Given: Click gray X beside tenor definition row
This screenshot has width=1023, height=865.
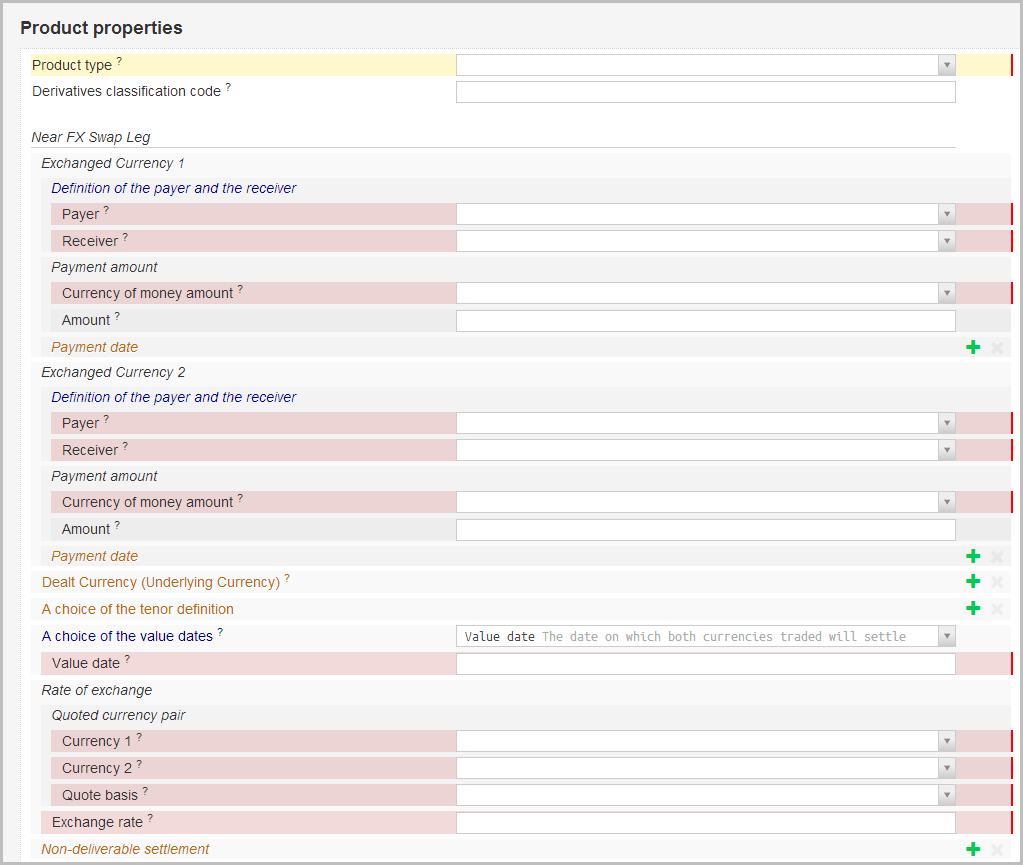Looking at the screenshot, I should point(996,609).
